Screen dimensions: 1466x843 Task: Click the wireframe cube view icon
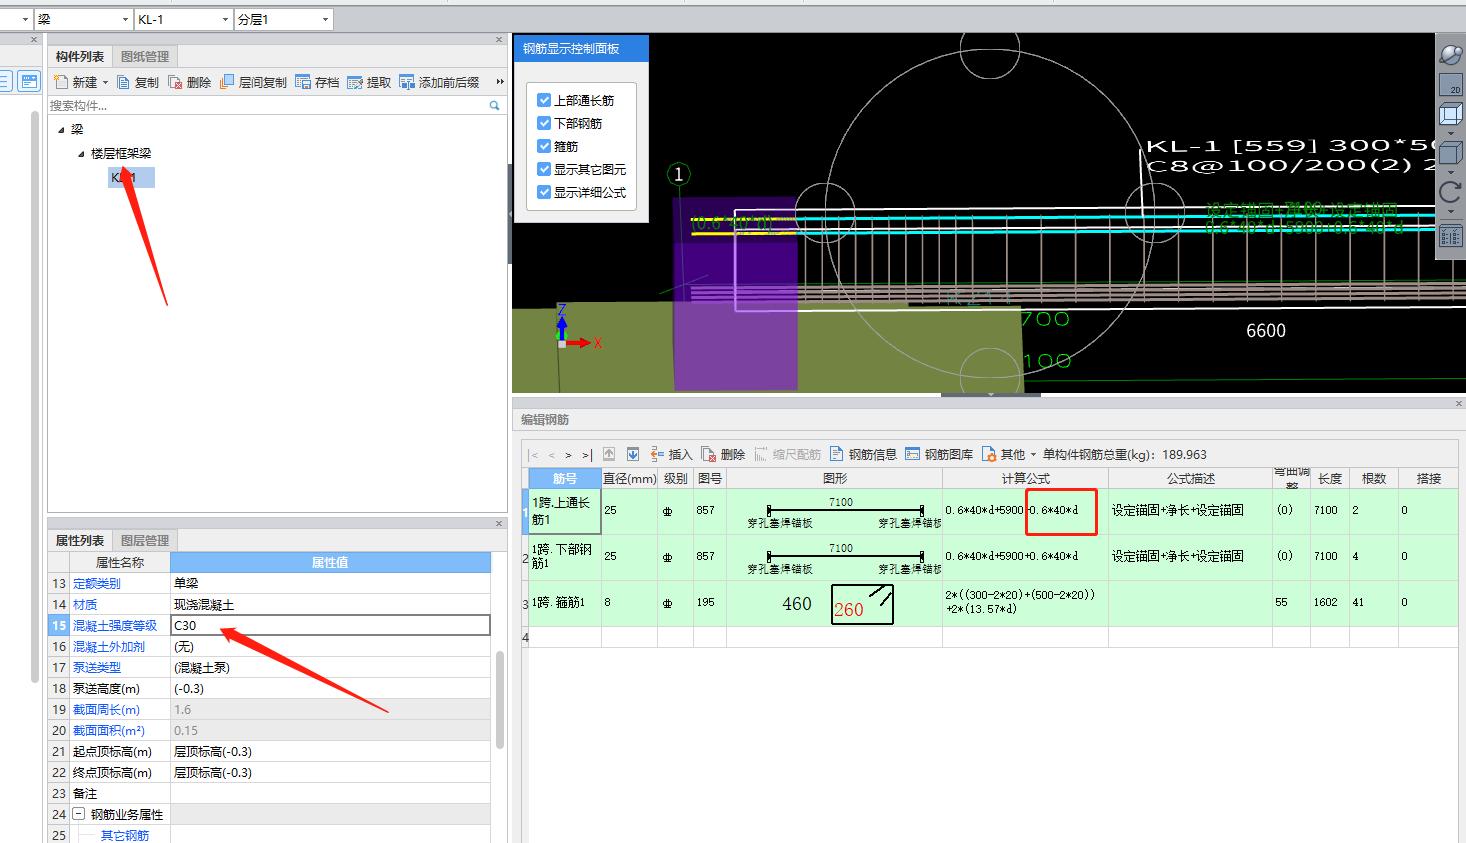(x=1451, y=115)
